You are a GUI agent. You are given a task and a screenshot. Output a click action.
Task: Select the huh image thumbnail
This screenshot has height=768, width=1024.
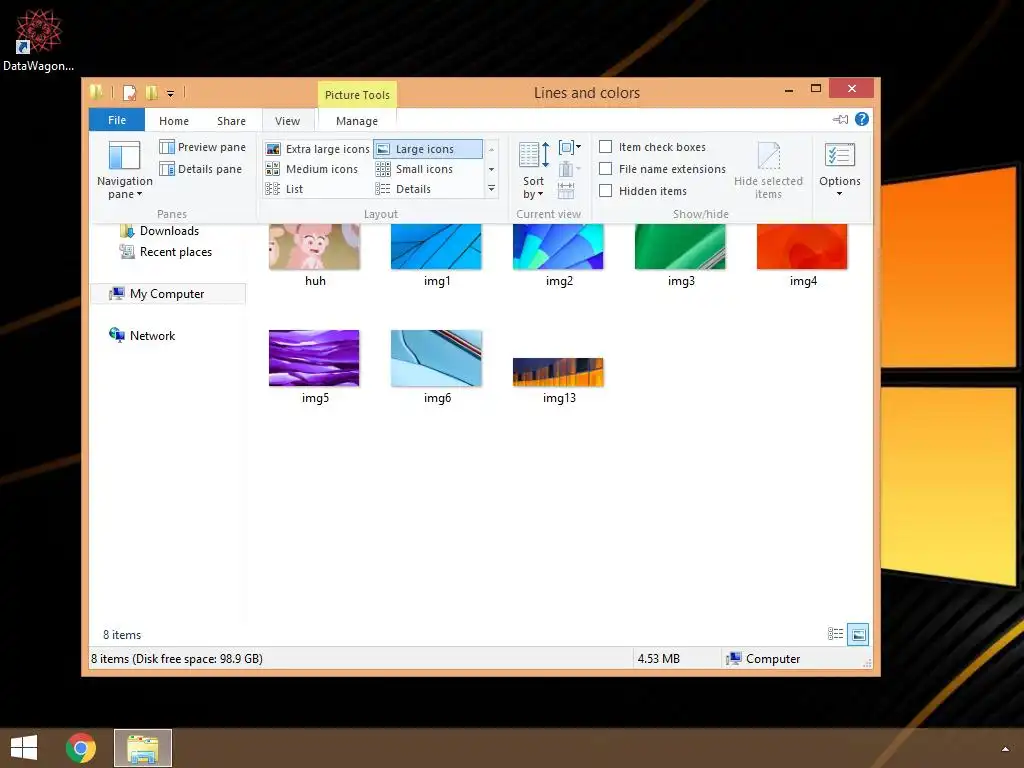(314, 246)
